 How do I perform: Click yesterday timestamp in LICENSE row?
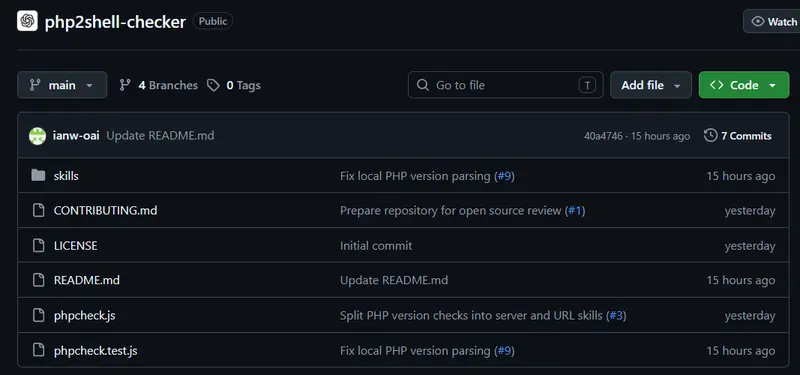(x=750, y=246)
